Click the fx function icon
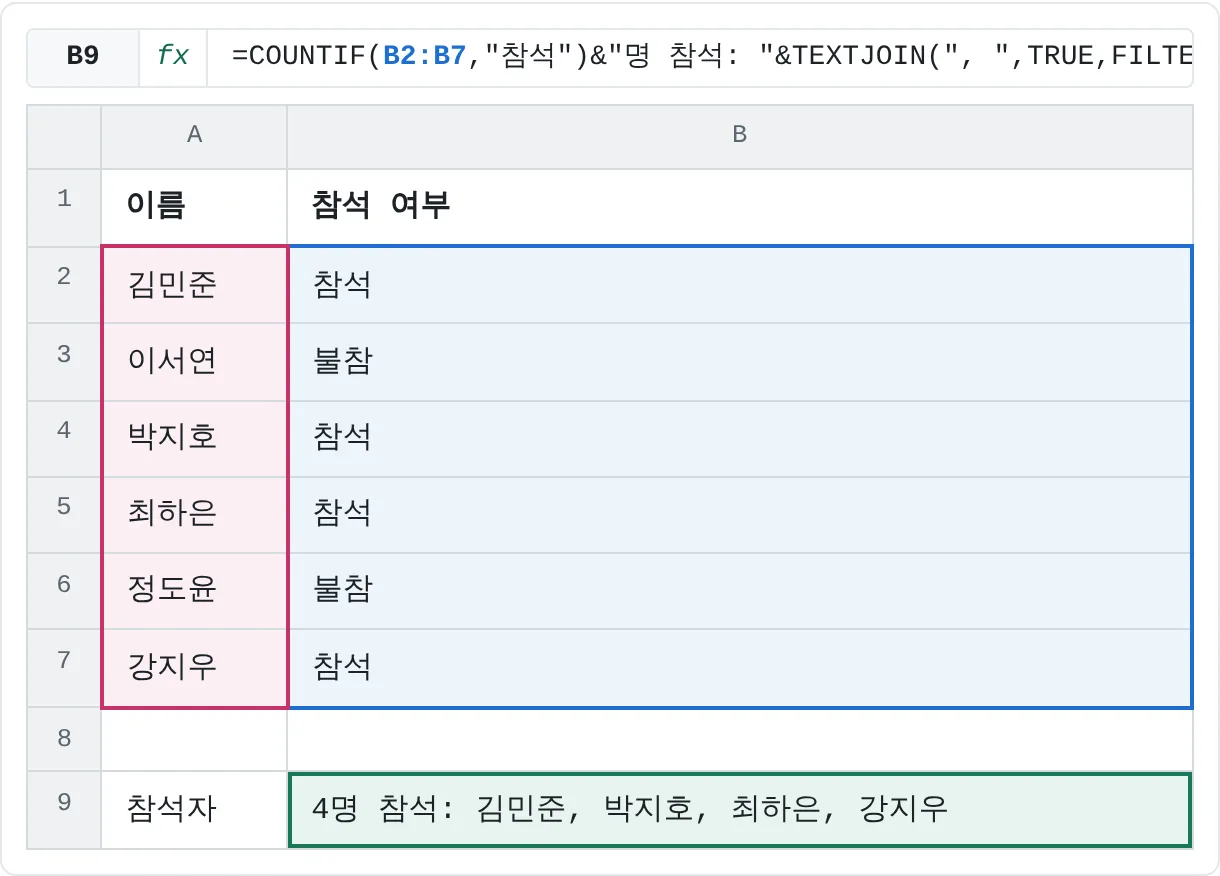This screenshot has width=1220, height=876. pyautogui.click(x=173, y=56)
